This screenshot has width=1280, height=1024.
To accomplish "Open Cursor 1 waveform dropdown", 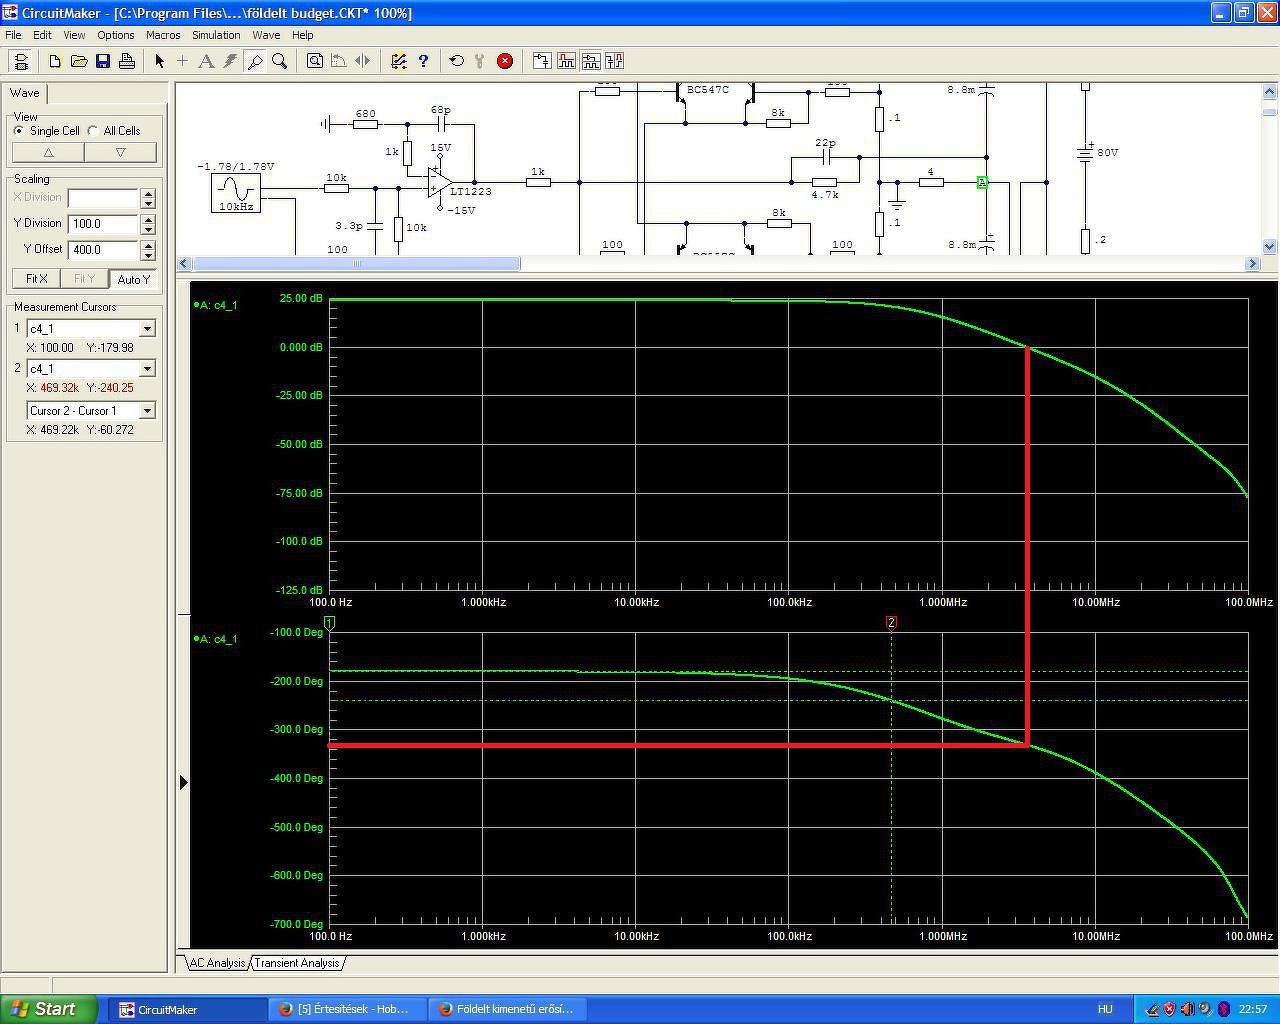I will tap(147, 329).
